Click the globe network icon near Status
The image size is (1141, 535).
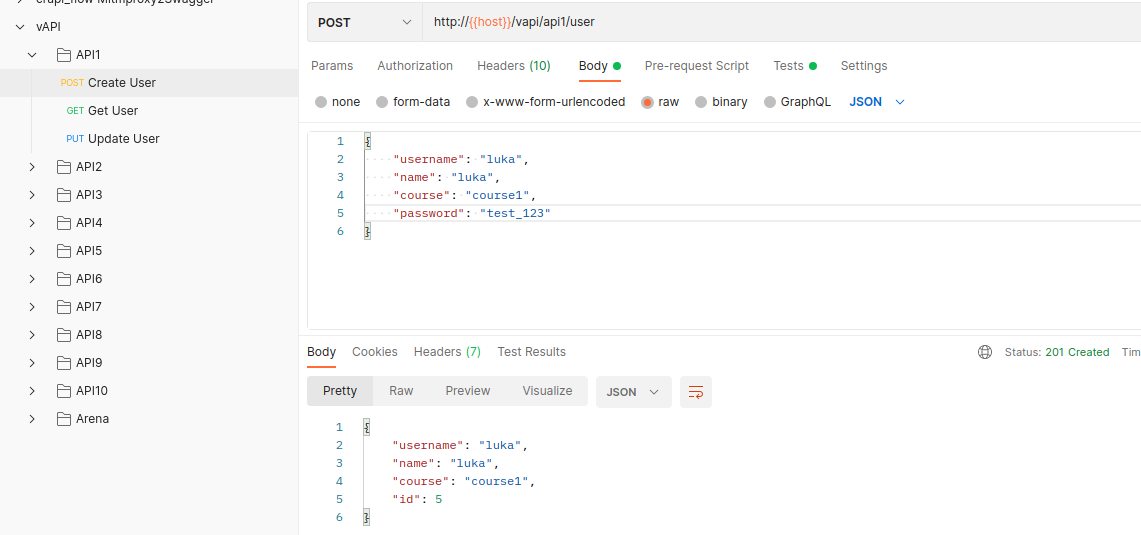(985, 352)
